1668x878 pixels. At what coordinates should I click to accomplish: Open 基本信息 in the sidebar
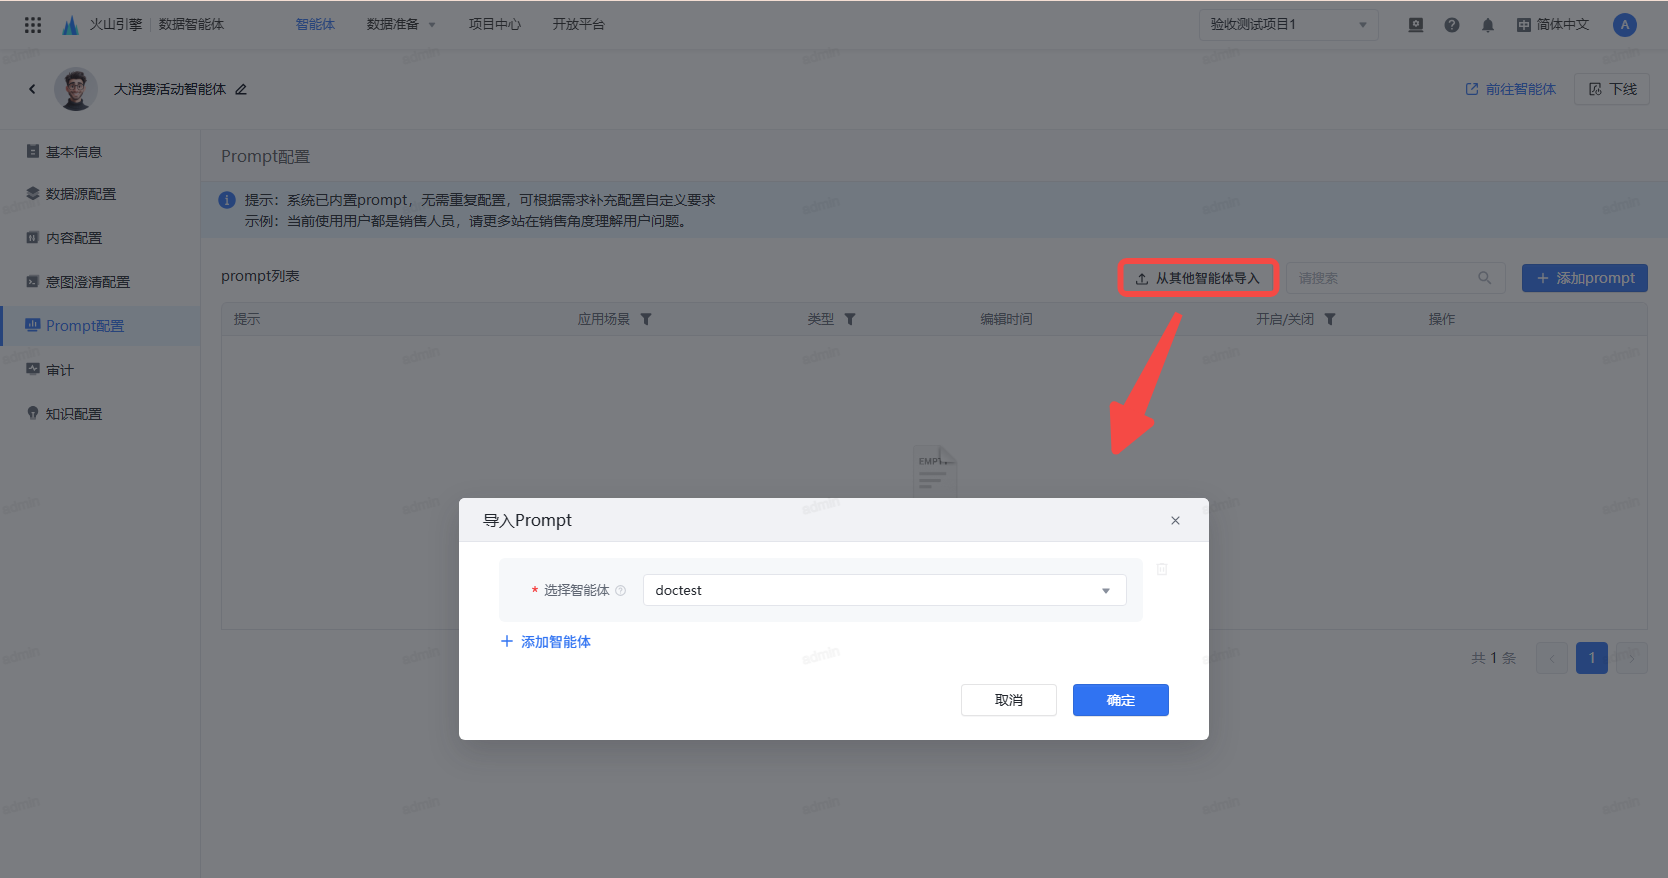(100, 152)
